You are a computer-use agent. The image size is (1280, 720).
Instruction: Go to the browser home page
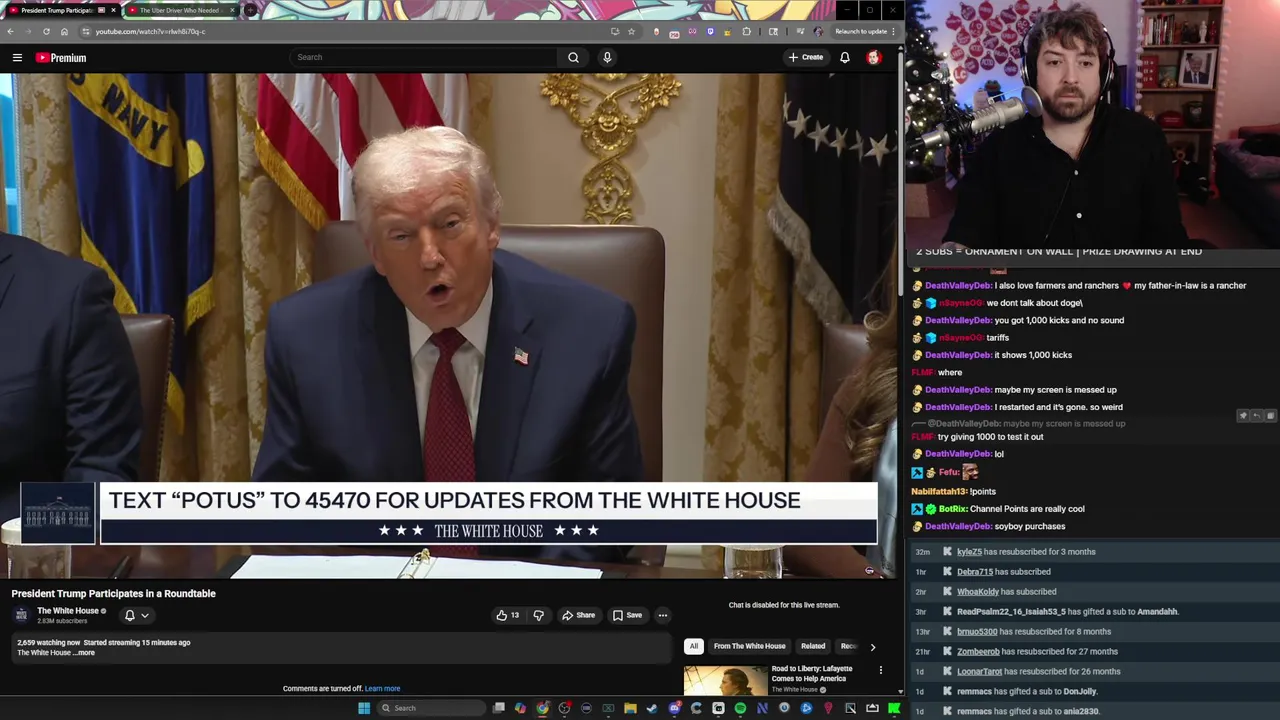[x=64, y=31]
